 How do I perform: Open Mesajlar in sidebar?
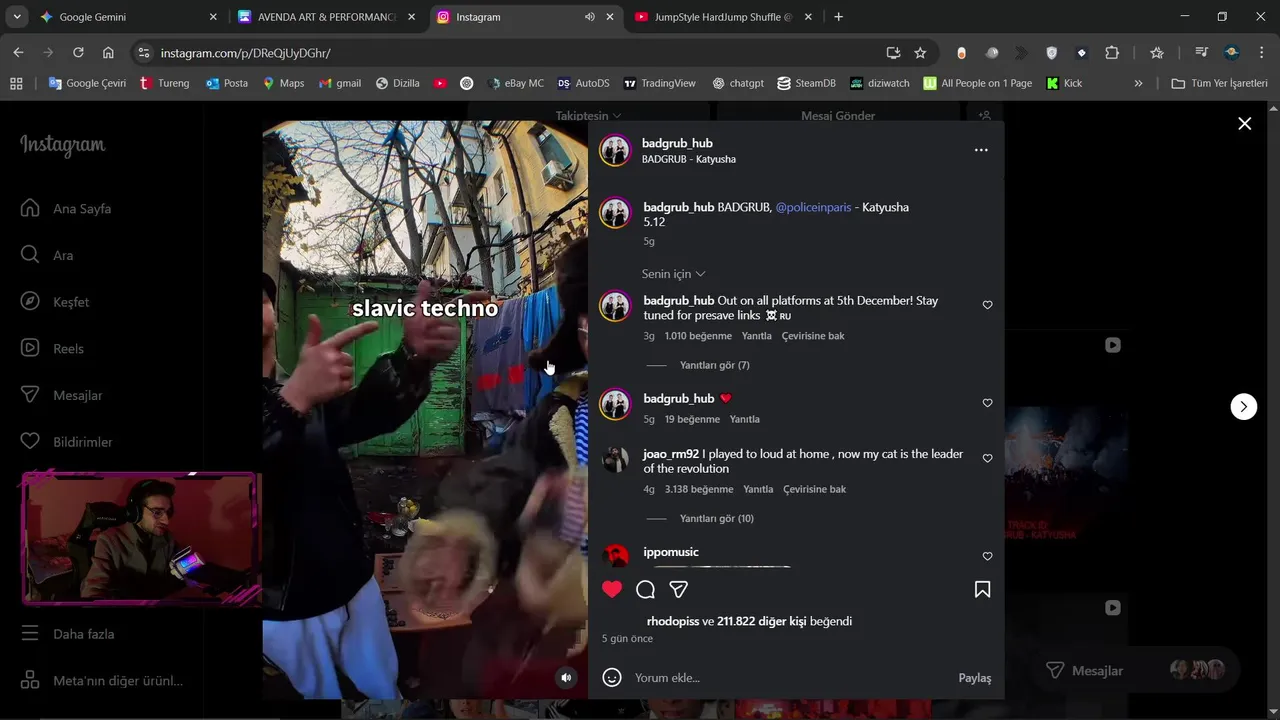click(x=62, y=395)
